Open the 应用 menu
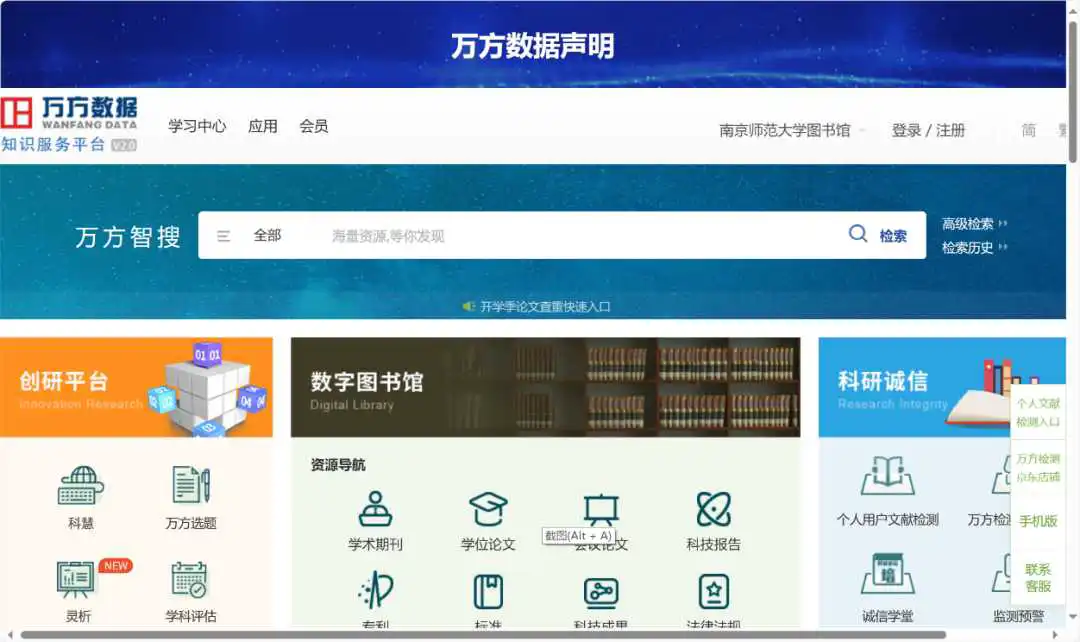The width and height of the screenshot is (1080, 642). pos(262,126)
